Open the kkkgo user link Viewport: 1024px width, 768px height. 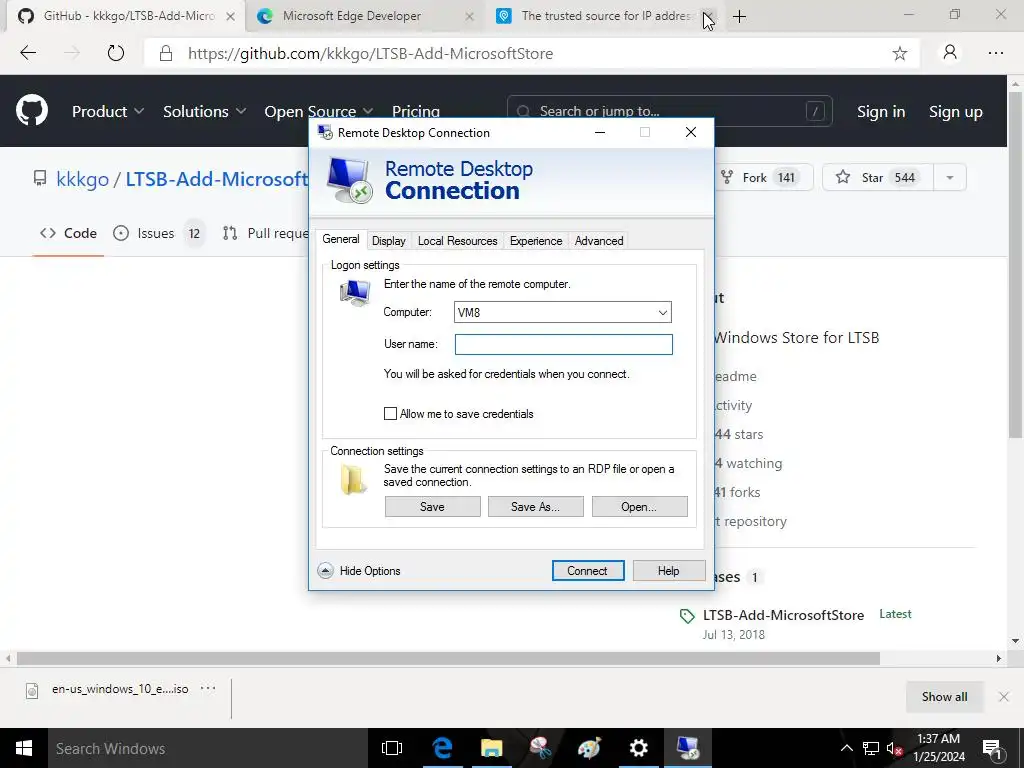coord(82,178)
